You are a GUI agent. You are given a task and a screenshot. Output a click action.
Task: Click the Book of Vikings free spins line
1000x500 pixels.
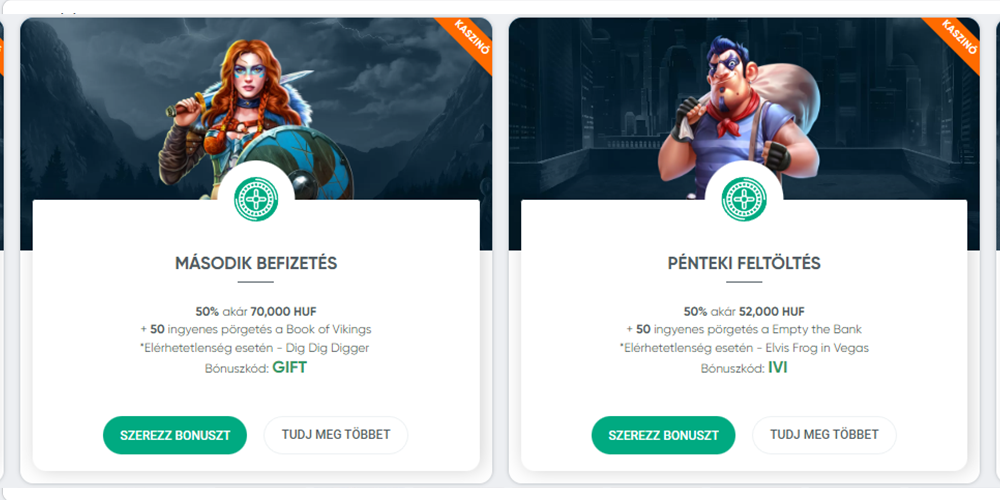pyautogui.click(x=256, y=329)
